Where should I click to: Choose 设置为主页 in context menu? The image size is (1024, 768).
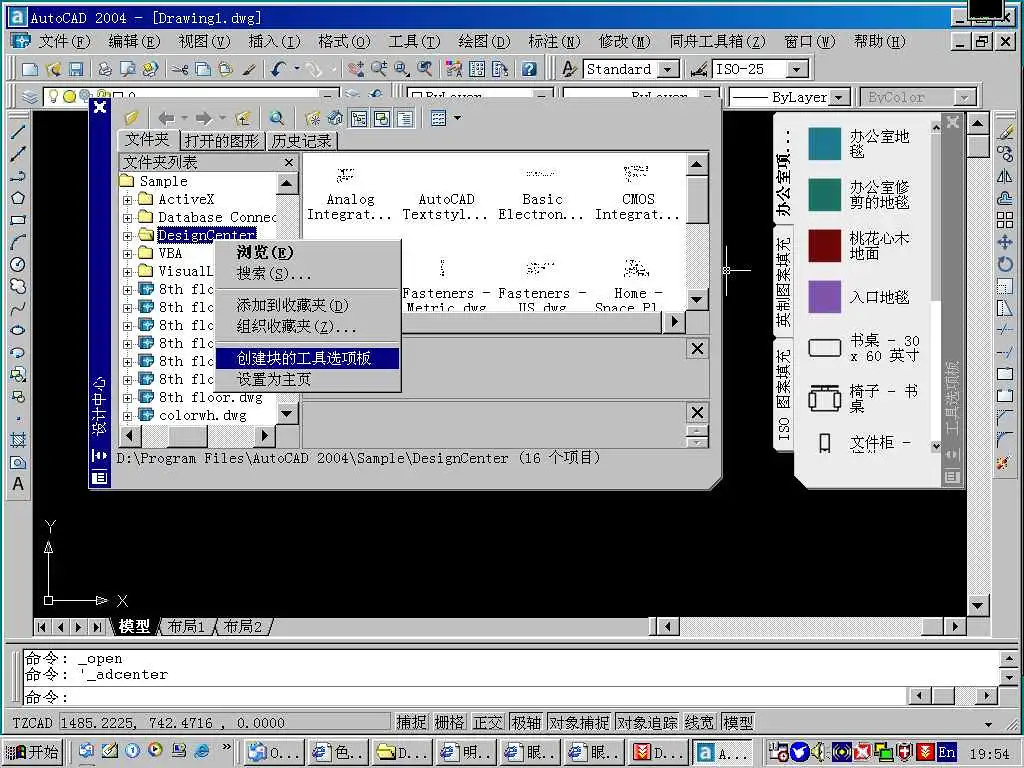(x=308, y=379)
